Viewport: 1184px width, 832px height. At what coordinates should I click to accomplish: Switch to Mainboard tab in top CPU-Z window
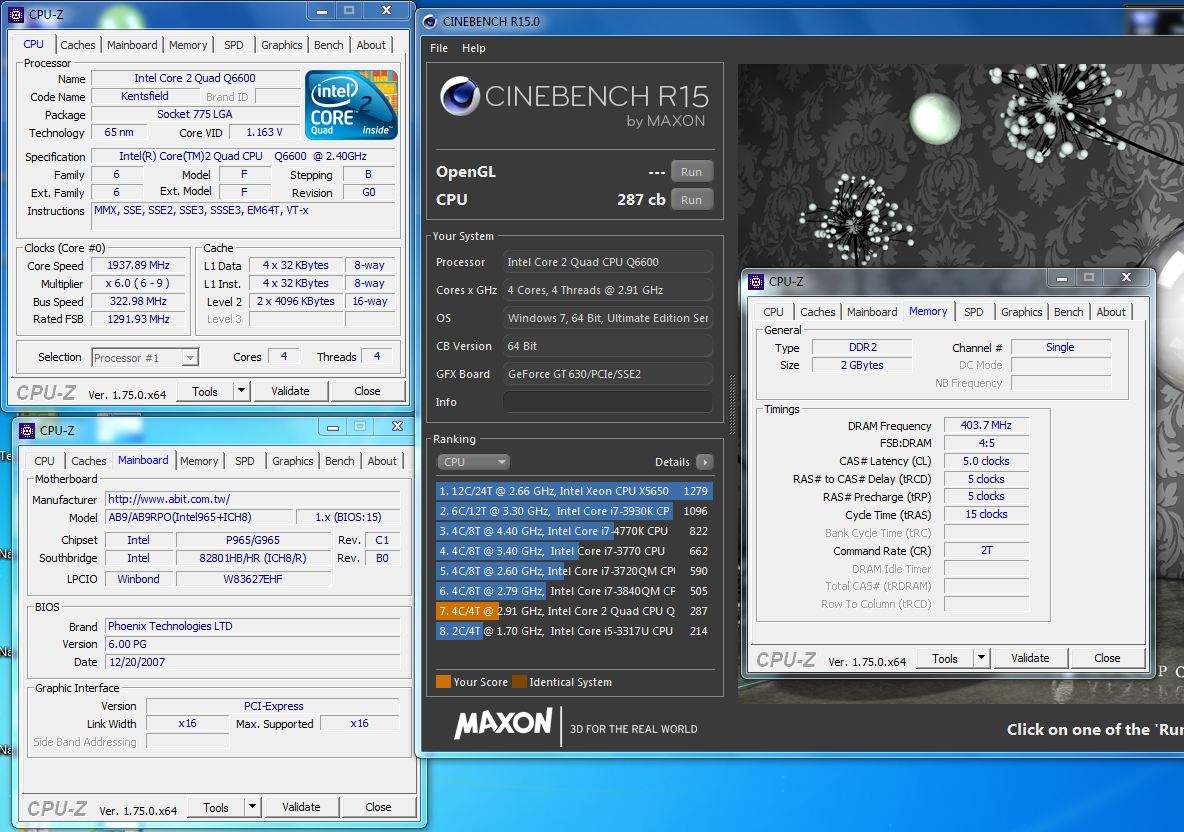(x=132, y=45)
